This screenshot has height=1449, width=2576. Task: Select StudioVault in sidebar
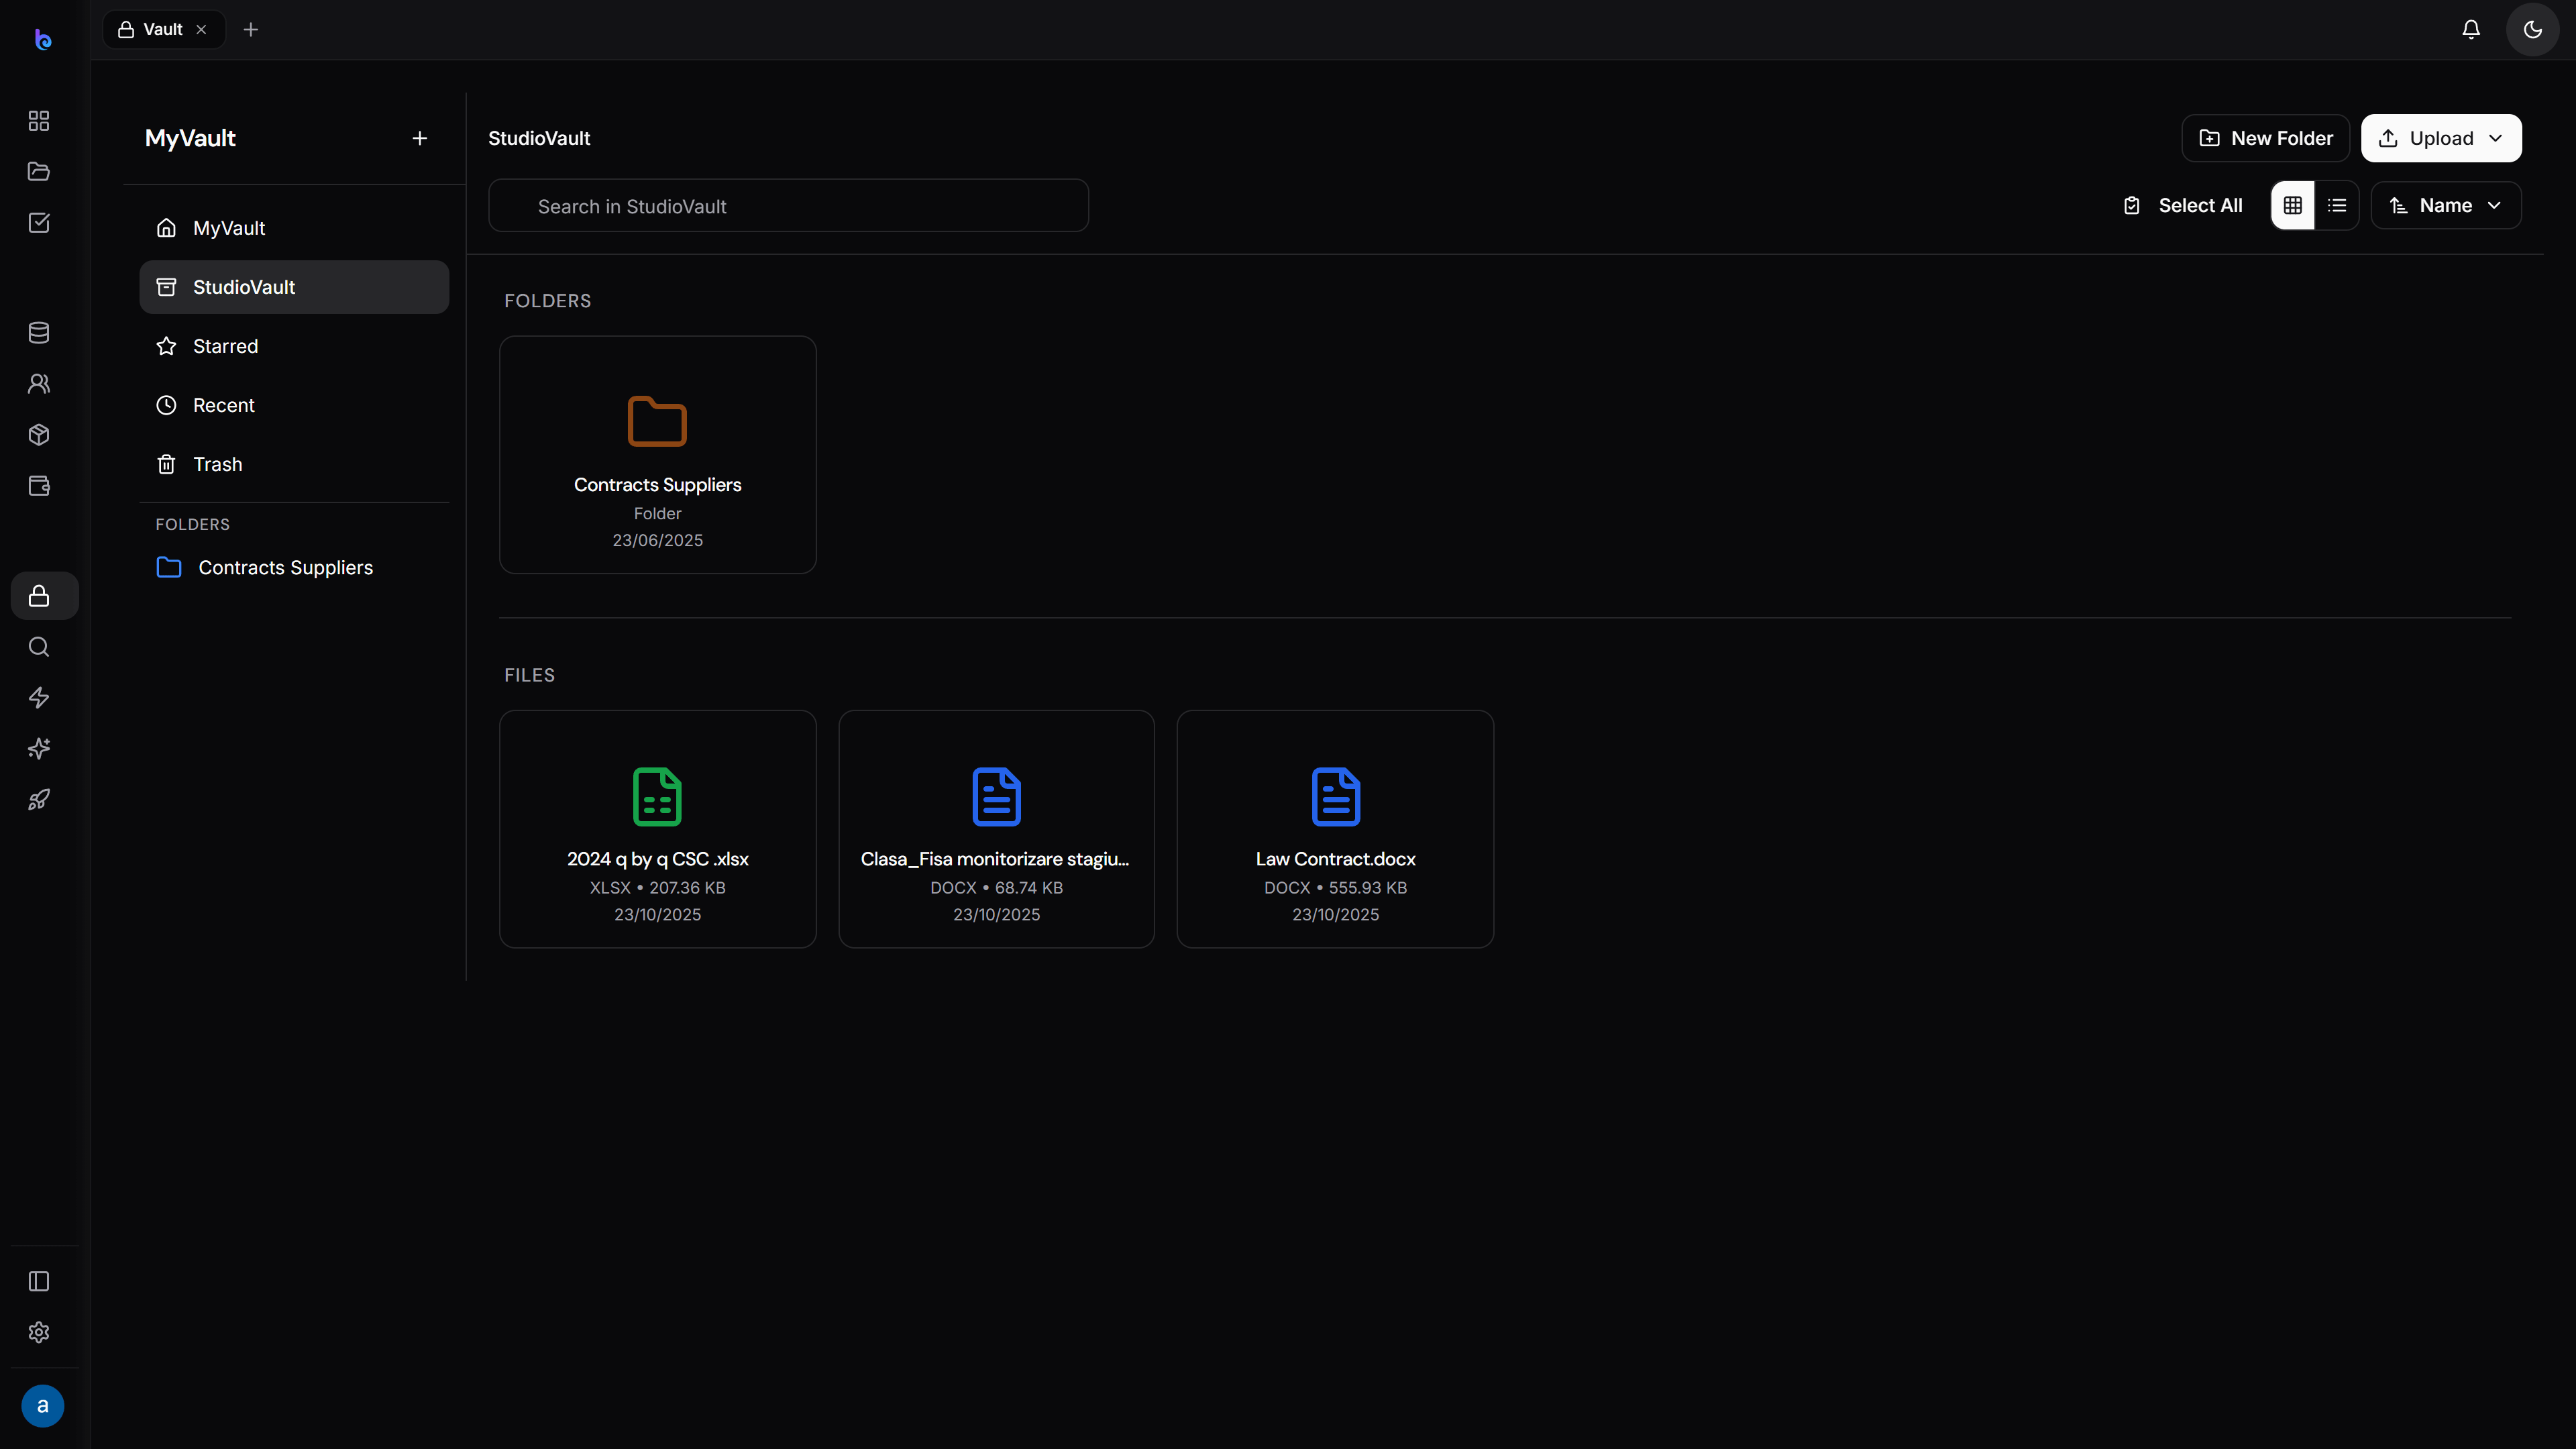(x=294, y=287)
